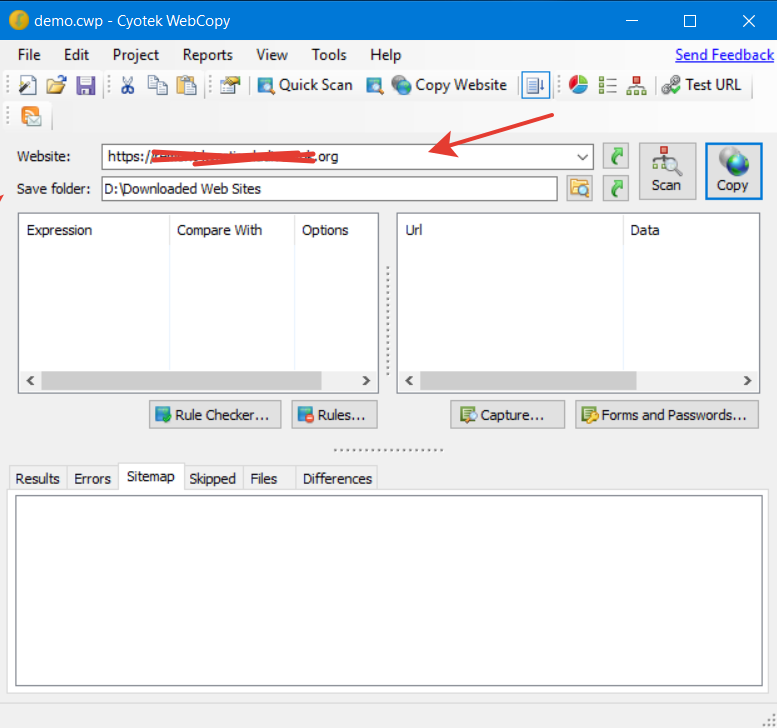Click the Rules... button

[x=334, y=415]
